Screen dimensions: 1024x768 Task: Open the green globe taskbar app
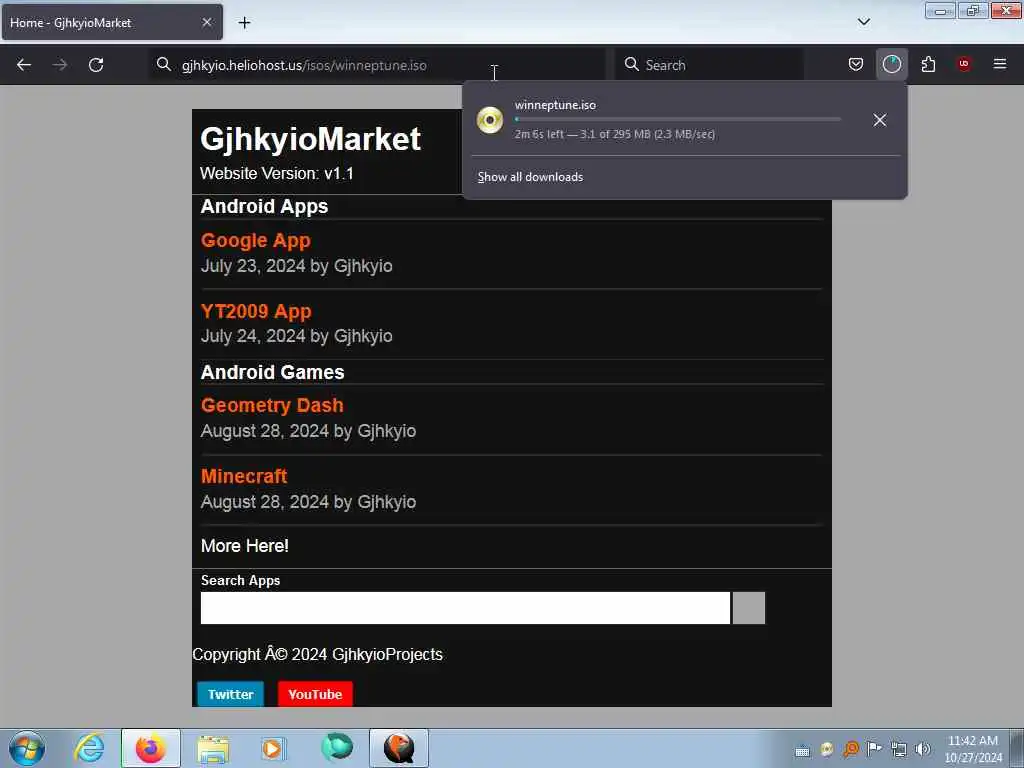point(337,748)
